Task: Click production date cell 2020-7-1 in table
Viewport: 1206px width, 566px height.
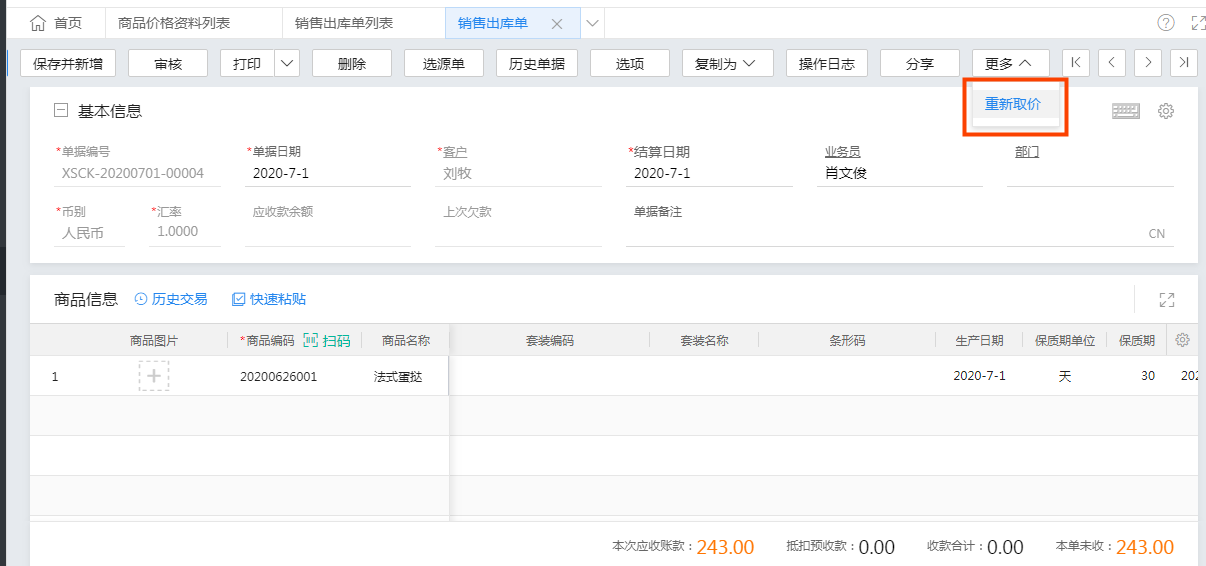Action: pyautogui.click(x=980, y=376)
